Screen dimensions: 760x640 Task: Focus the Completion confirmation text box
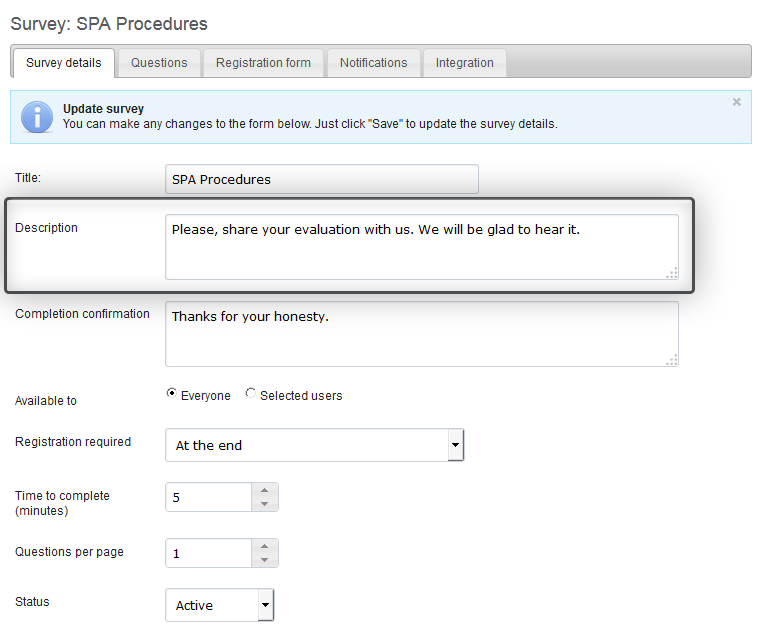[422, 334]
